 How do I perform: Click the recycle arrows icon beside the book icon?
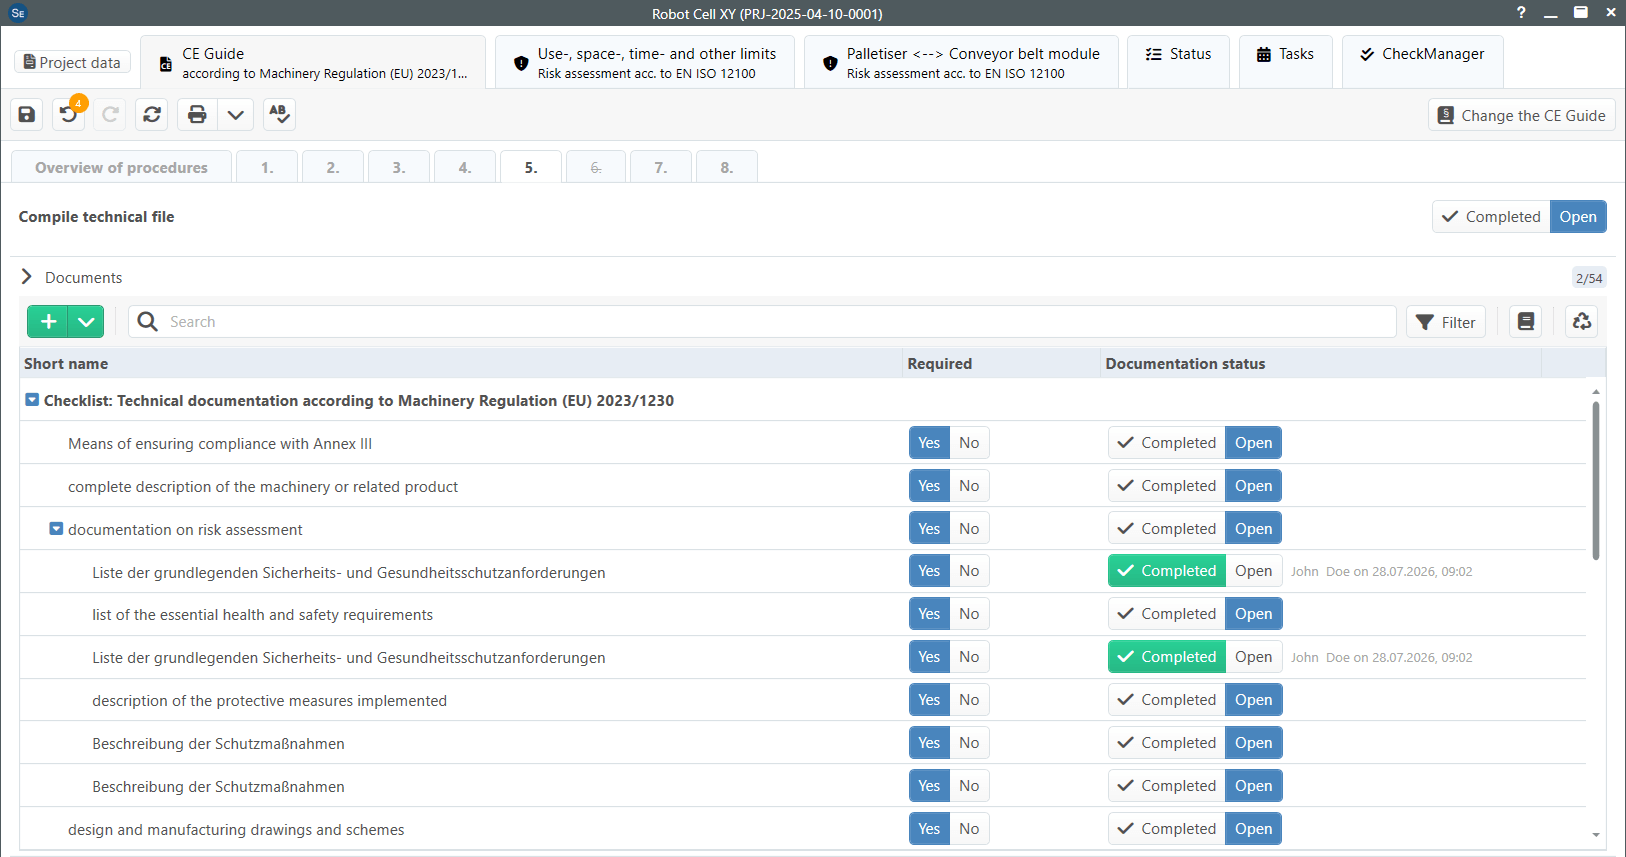[x=1582, y=322]
